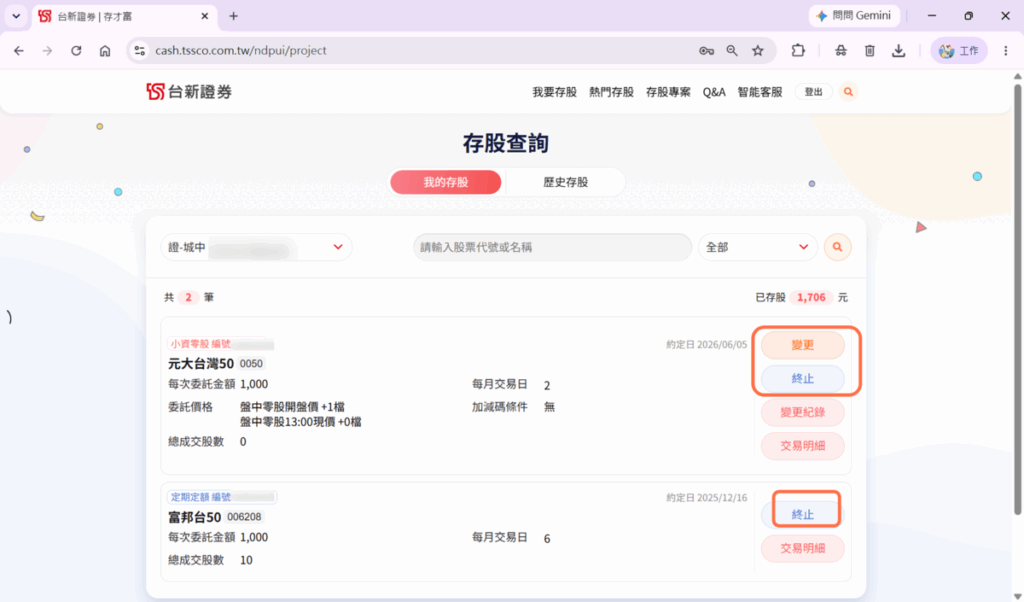Click the 台新證券 logo
1024x602 pixels.
tap(189, 91)
